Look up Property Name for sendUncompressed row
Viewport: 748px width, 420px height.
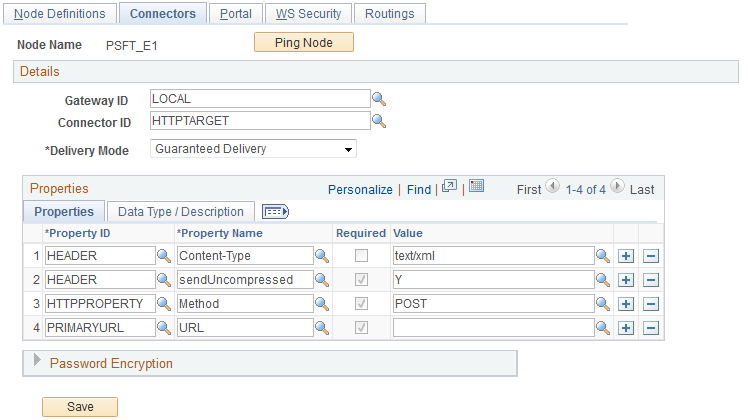322,280
